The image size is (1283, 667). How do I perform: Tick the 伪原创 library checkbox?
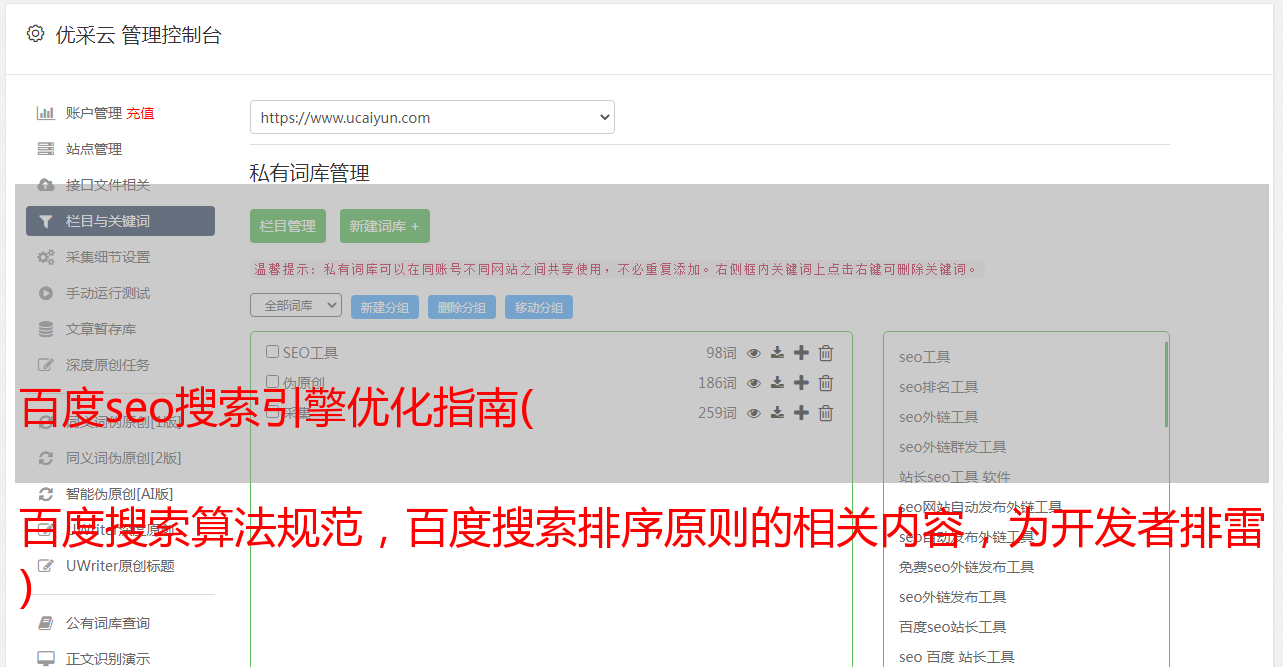tap(272, 382)
